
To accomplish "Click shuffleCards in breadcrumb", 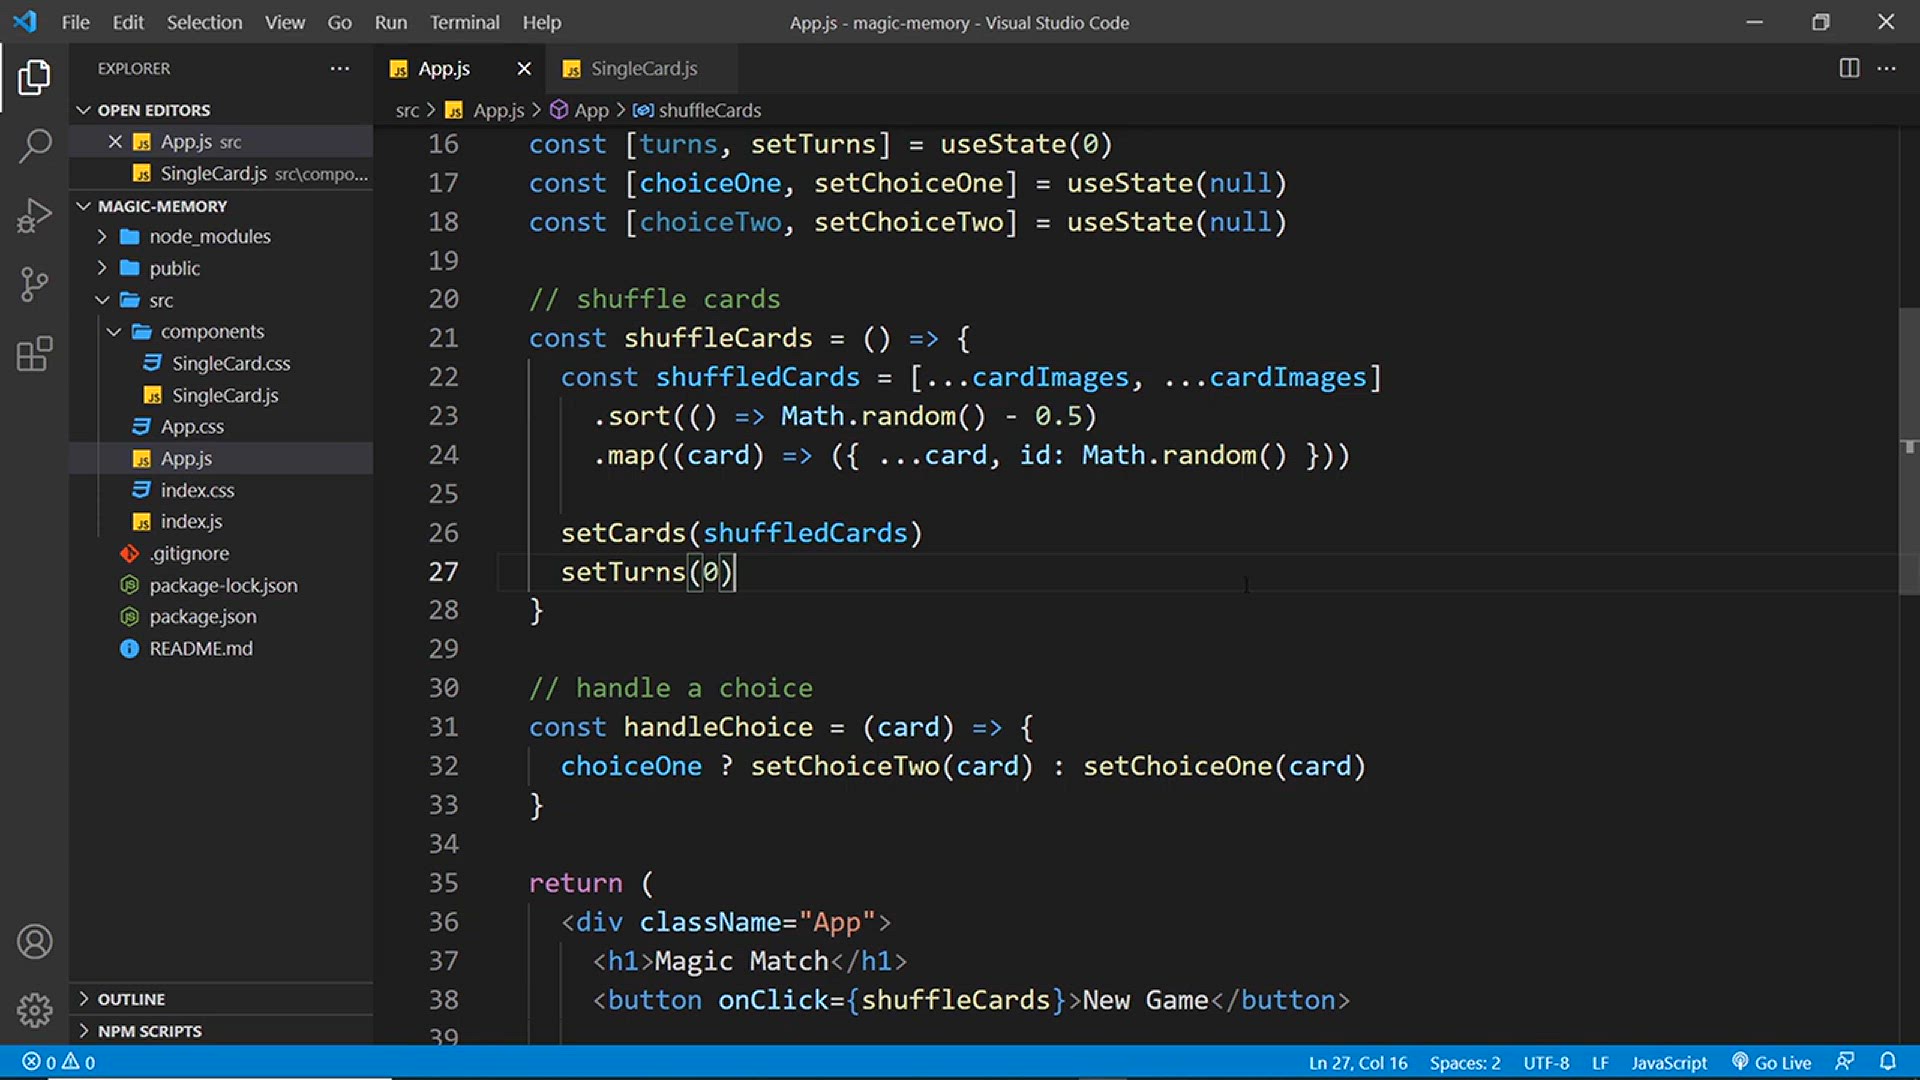I will (698, 110).
